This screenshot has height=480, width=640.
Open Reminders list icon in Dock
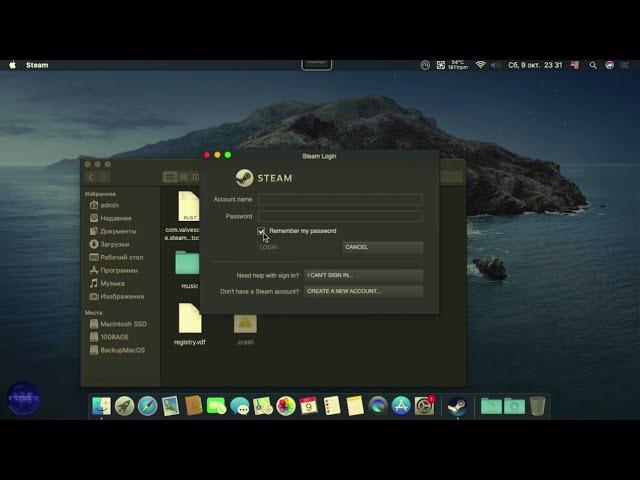click(332, 406)
